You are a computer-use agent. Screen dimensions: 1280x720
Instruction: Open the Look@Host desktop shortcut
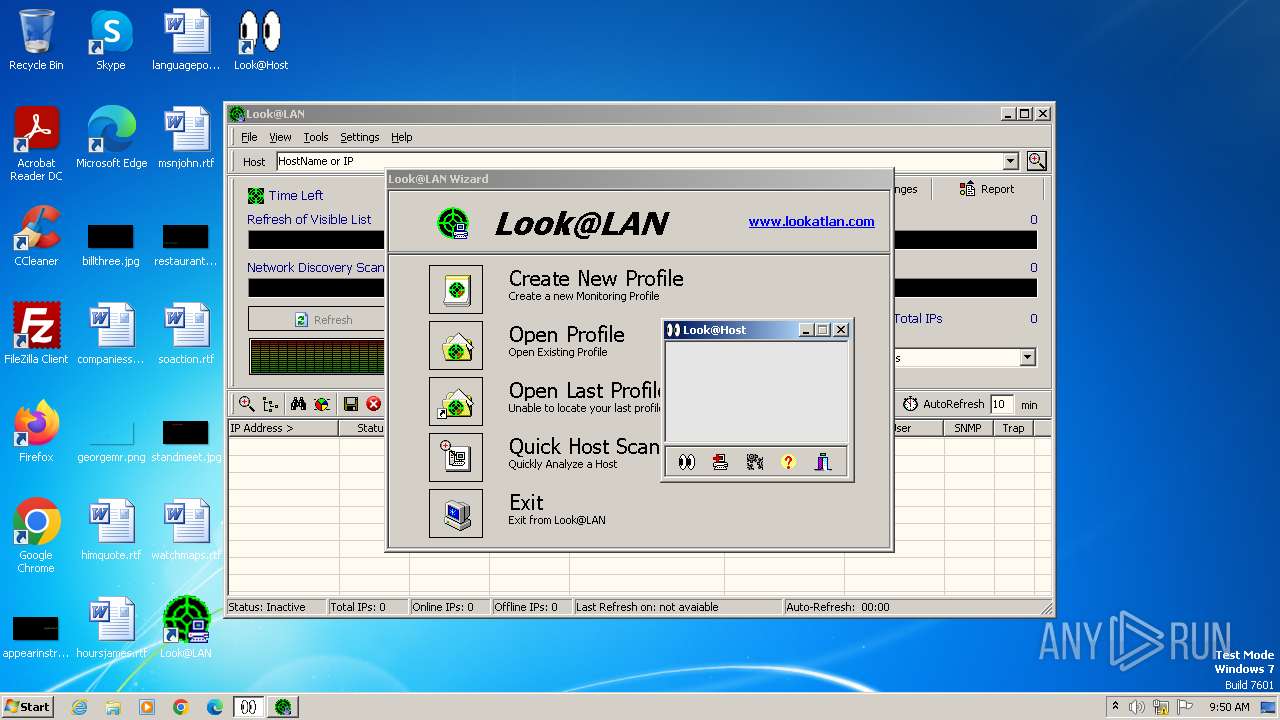tap(260, 40)
